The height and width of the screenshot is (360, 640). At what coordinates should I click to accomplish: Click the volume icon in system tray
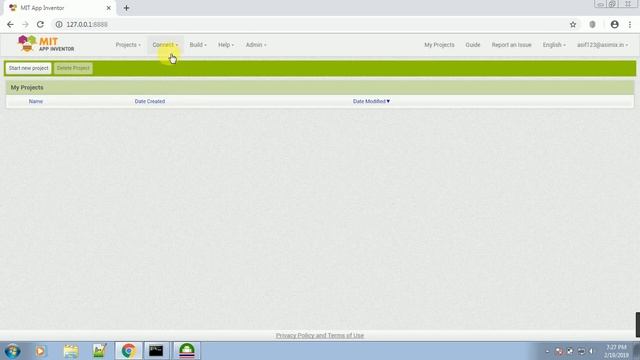click(x=591, y=351)
